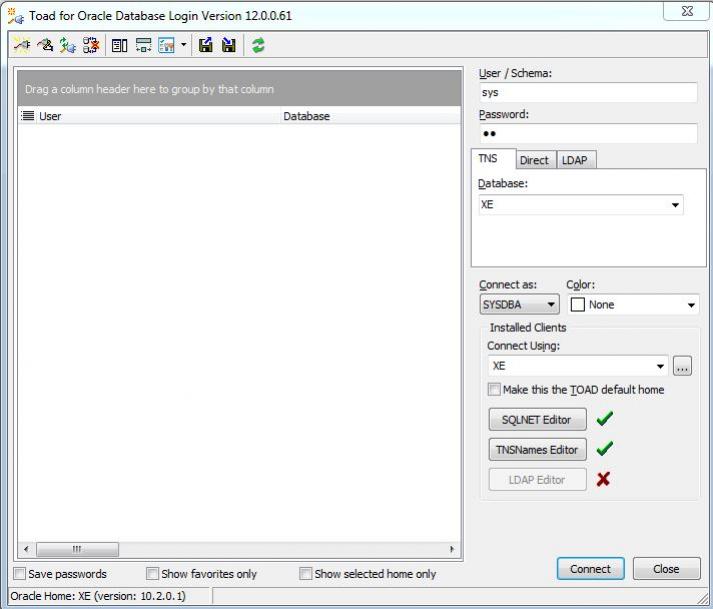
Task: Click the red X next to LDAP Editor
Action: pos(603,479)
